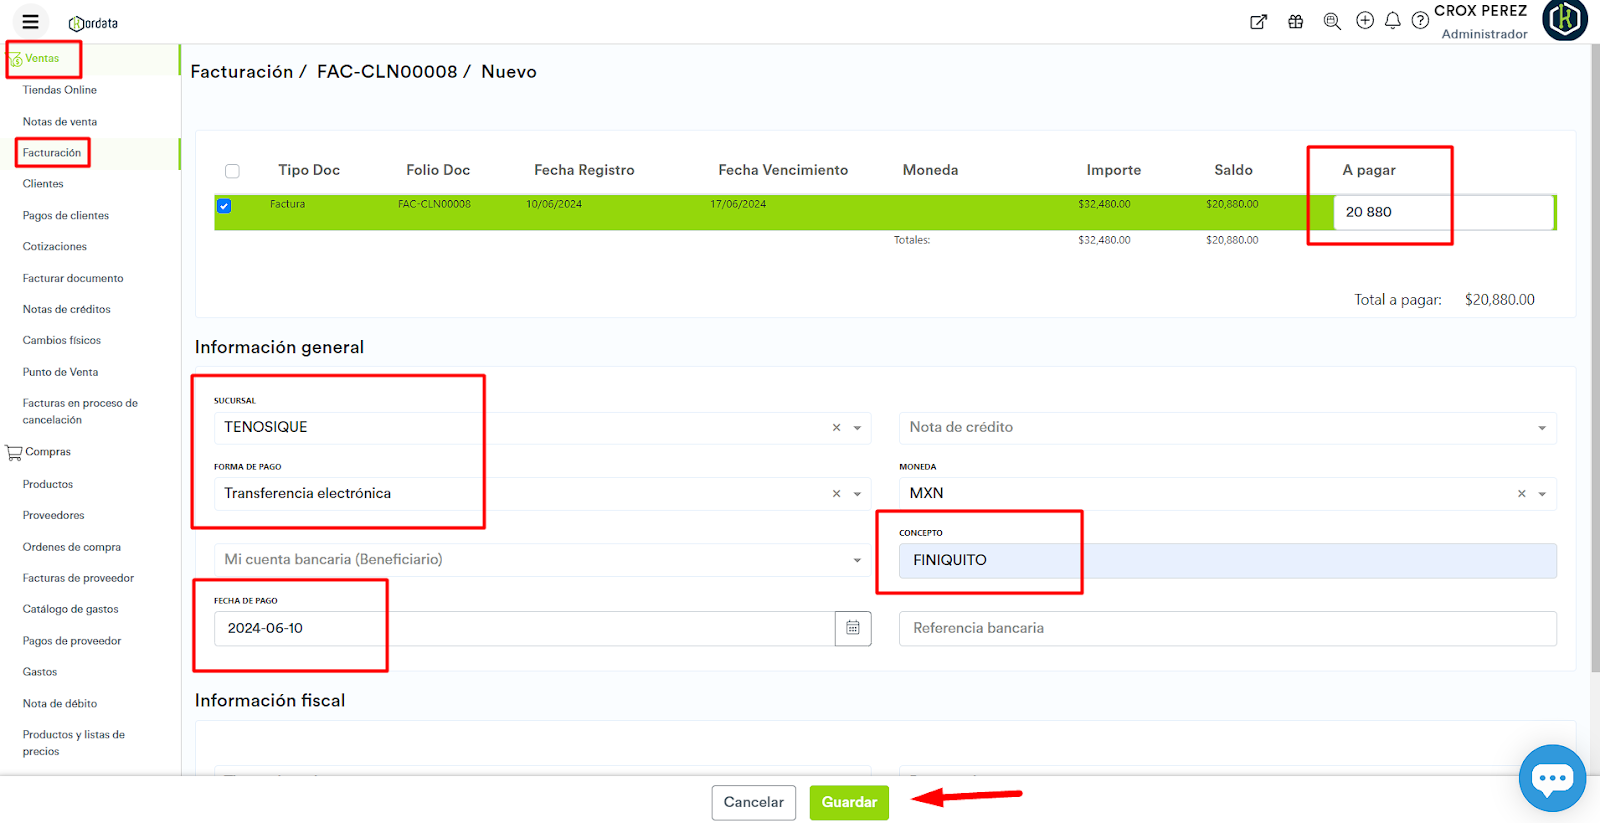Click the plus circle add icon
Viewport: 1600px width, 823px height.
click(1364, 21)
